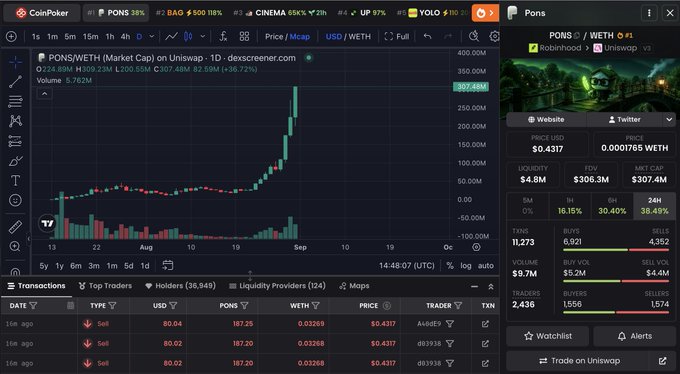Open the USD column filter

173,305
